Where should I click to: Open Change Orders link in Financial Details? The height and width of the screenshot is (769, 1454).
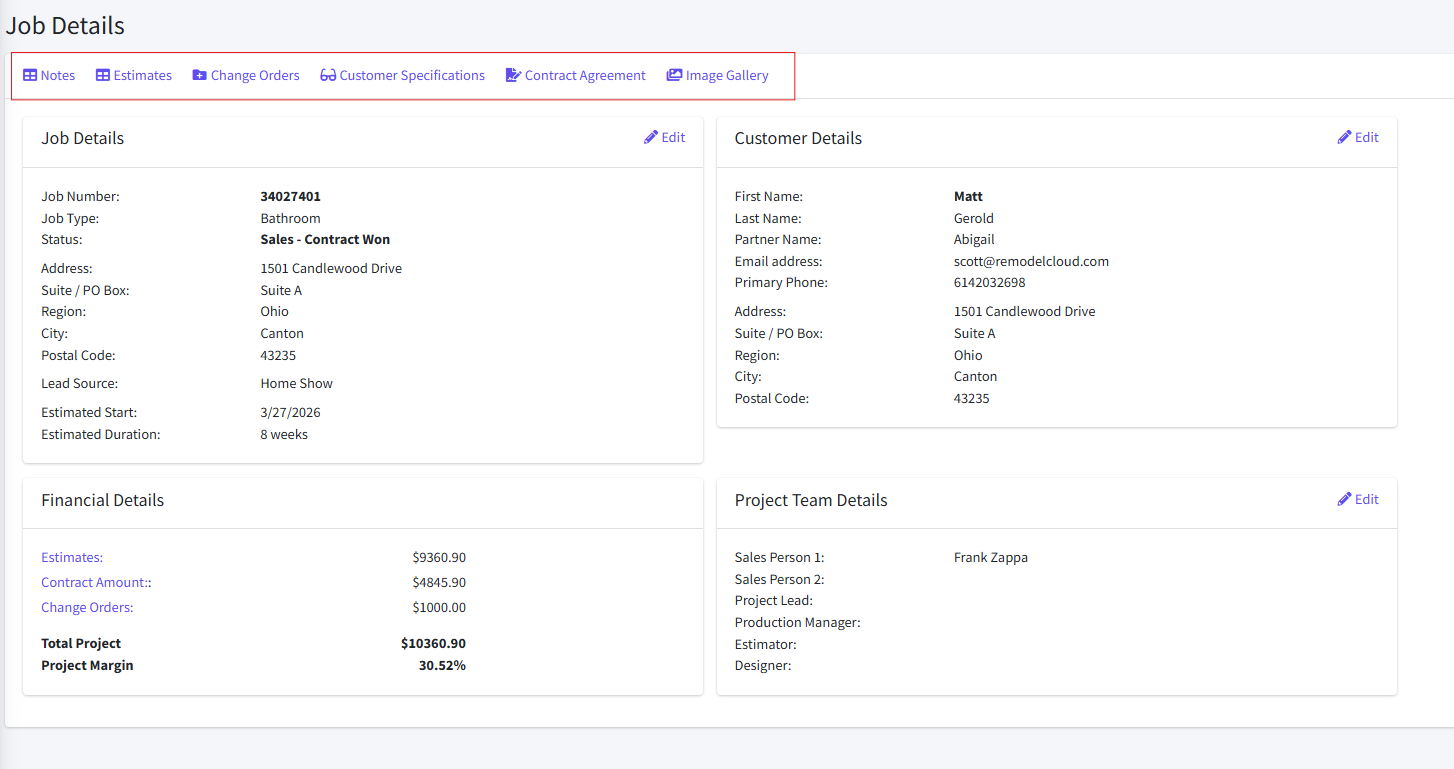point(87,607)
